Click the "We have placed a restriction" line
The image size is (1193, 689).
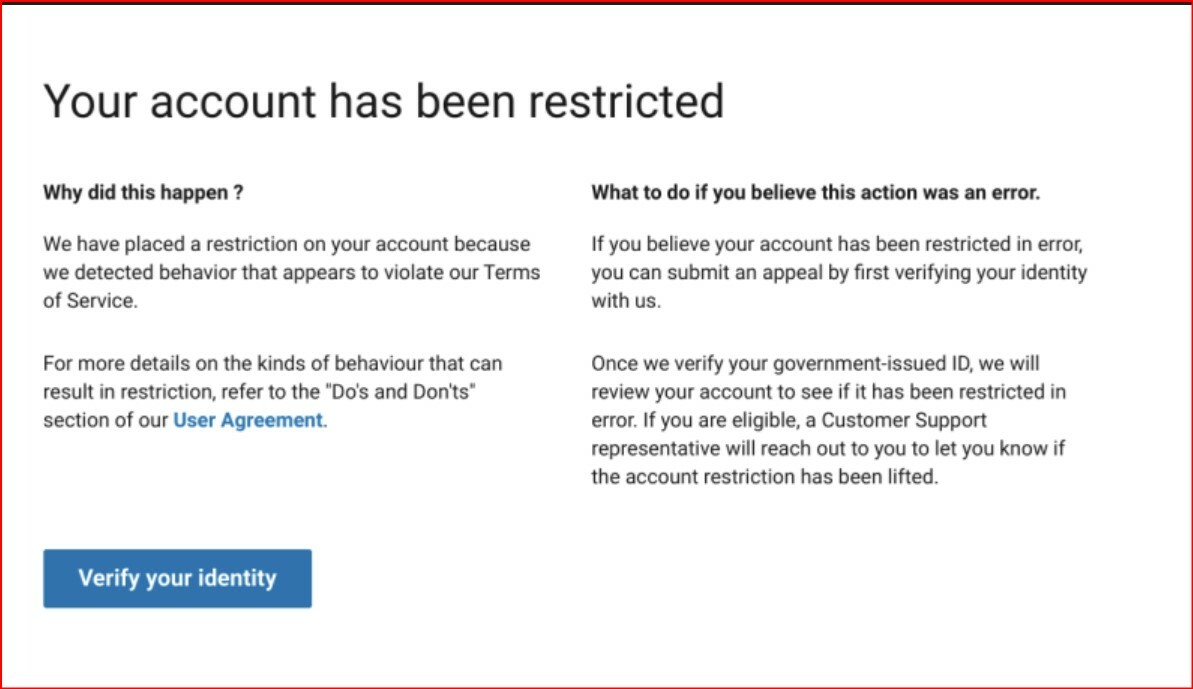point(286,244)
